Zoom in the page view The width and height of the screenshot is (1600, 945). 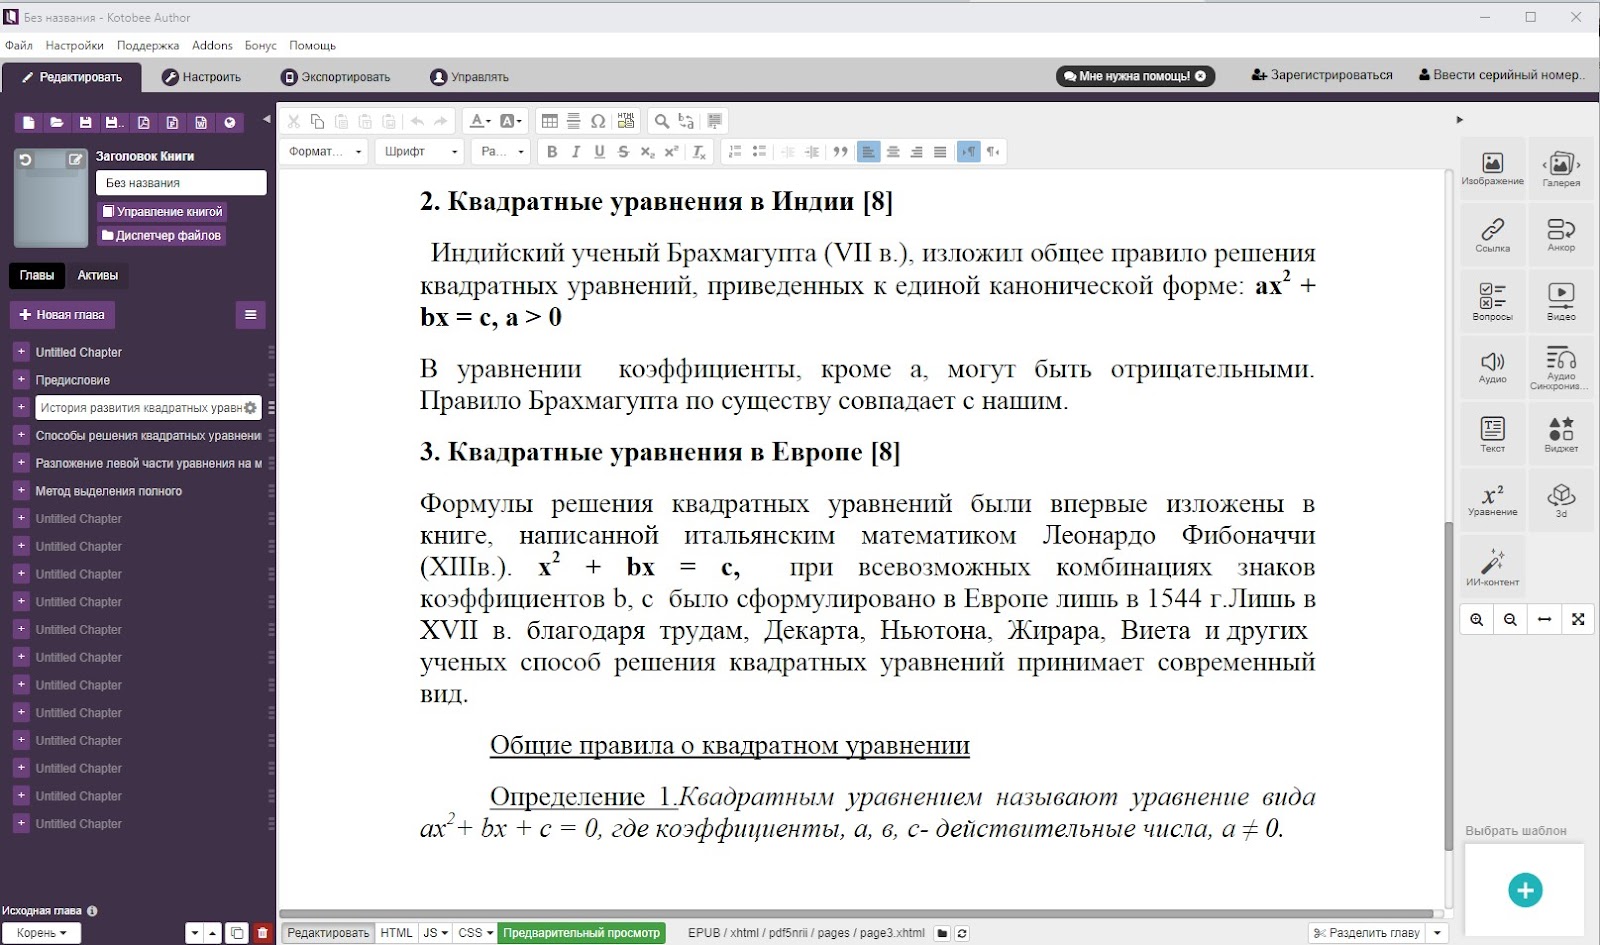point(1477,620)
